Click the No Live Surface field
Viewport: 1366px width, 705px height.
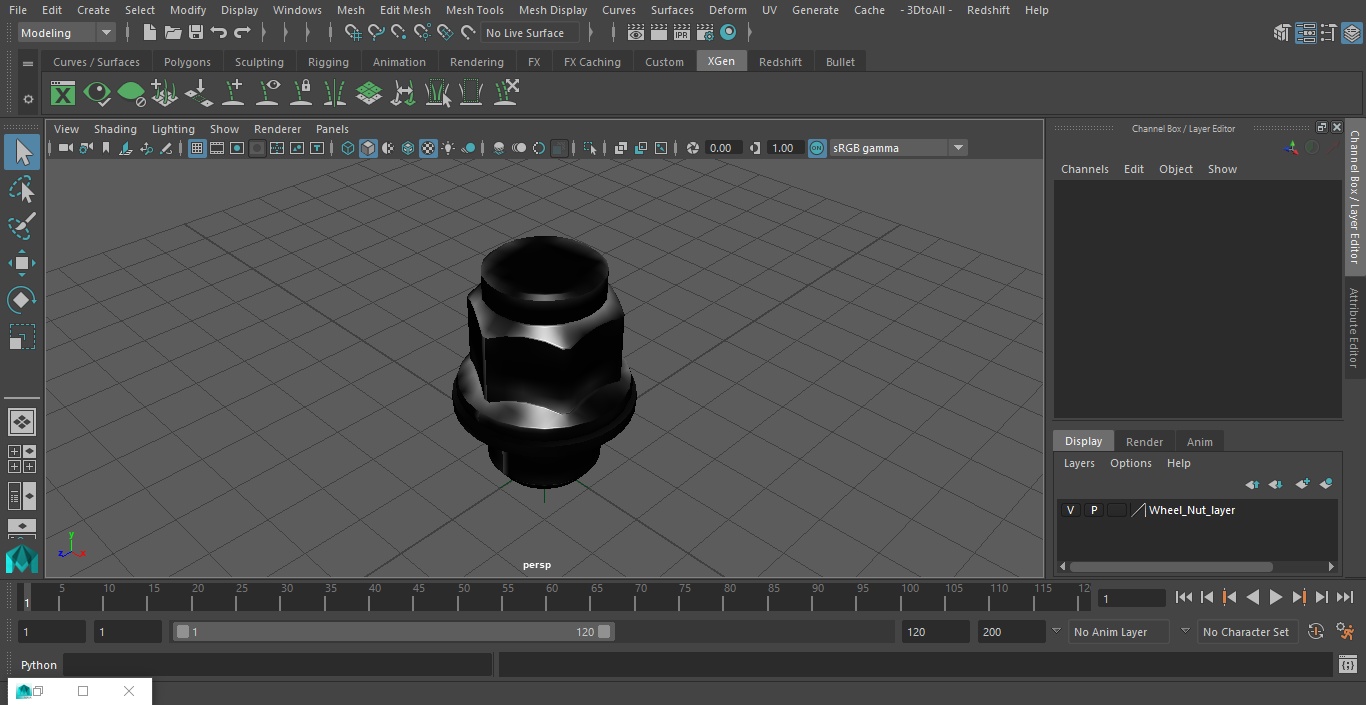point(529,33)
